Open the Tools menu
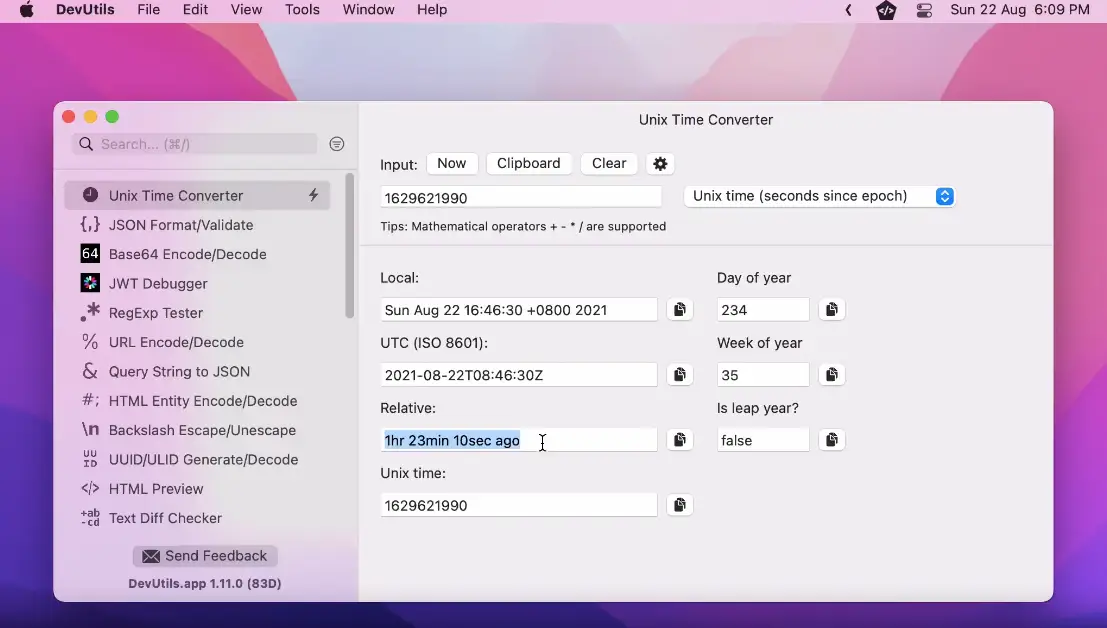The height and width of the screenshot is (628, 1107). coord(302,10)
